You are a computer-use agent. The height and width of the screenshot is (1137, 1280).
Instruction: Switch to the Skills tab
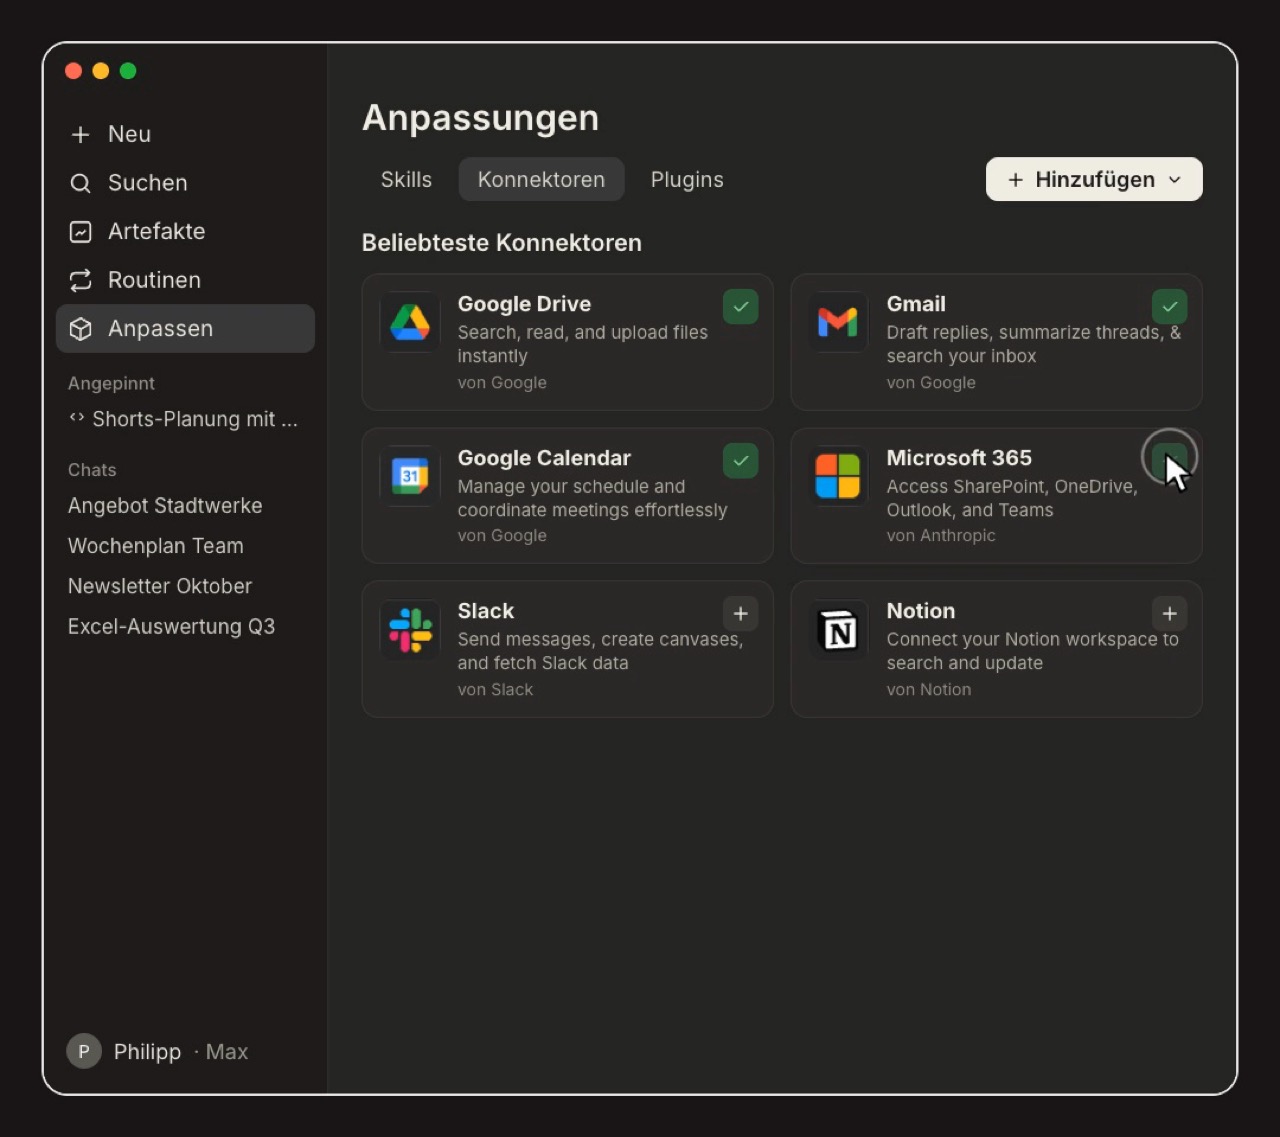point(406,180)
